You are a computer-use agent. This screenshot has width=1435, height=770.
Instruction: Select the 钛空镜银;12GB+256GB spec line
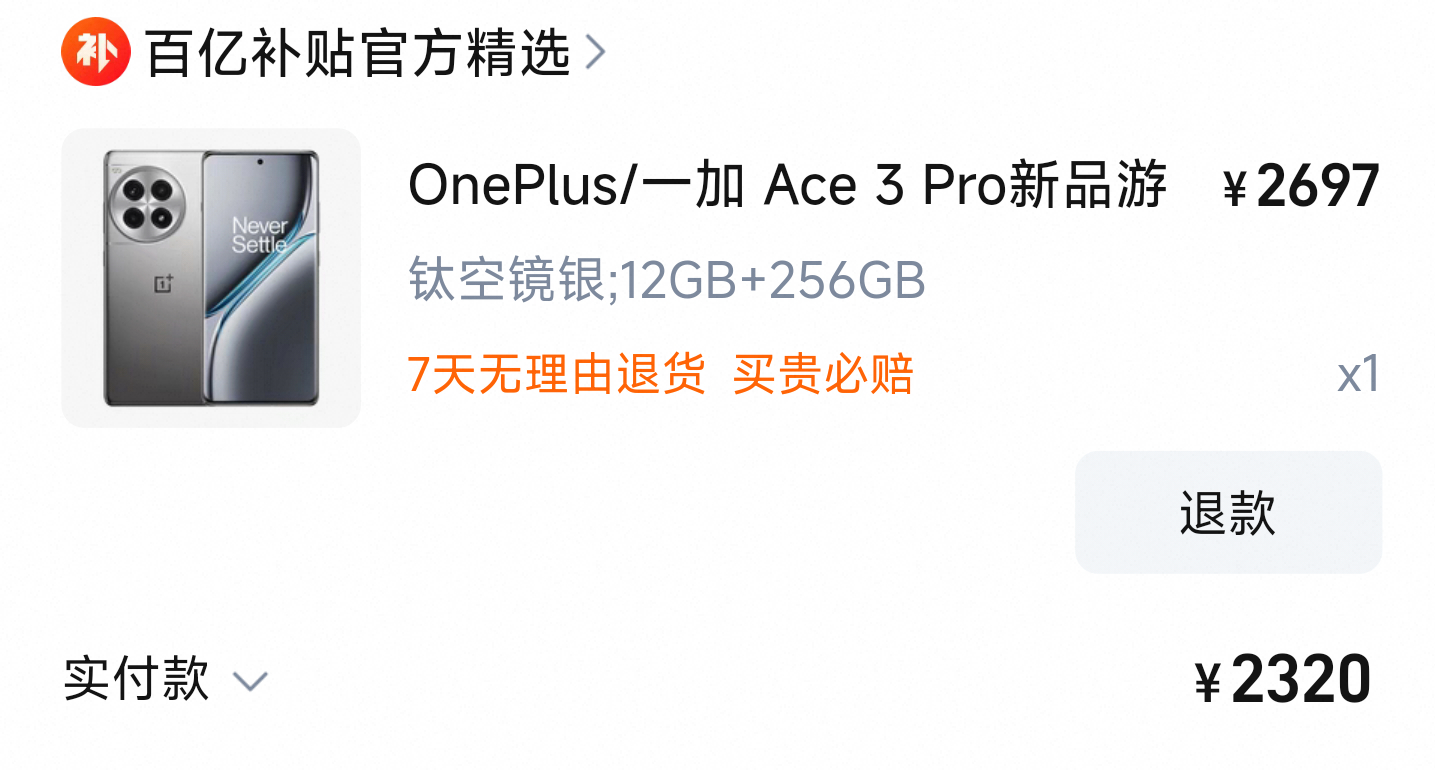coord(667,281)
